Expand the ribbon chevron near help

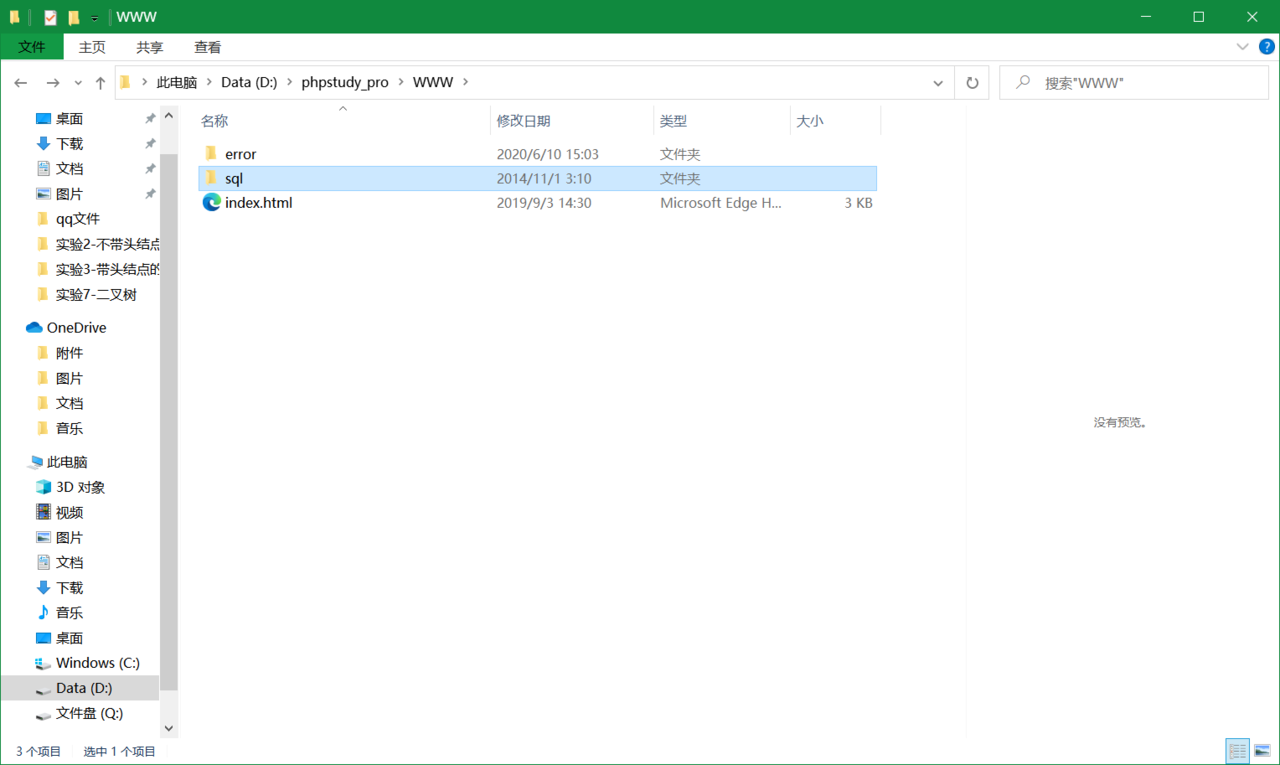click(1242, 47)
